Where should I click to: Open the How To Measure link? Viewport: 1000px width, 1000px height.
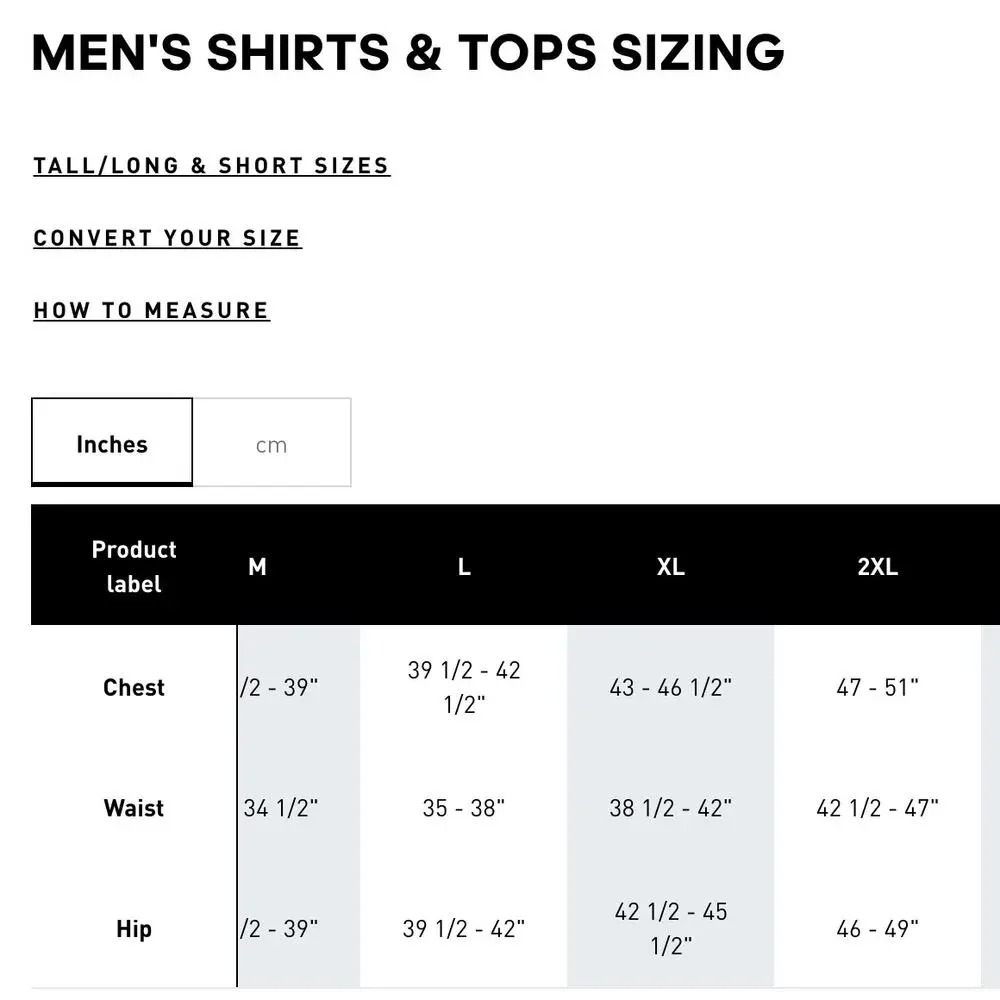[x=151, y=311]
